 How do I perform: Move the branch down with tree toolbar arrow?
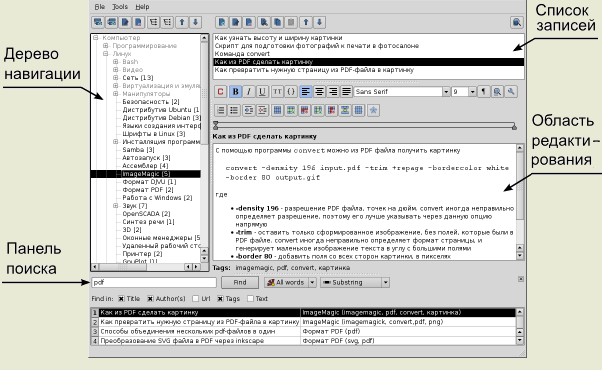195,22
